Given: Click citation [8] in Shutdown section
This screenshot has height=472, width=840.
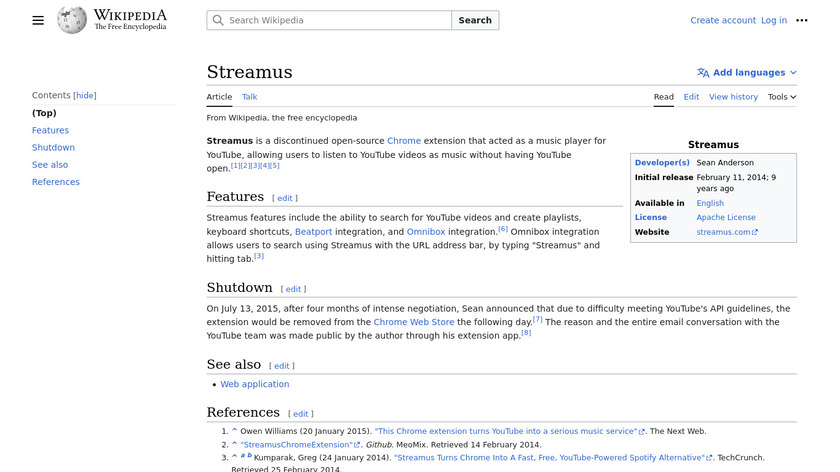Looking at the screenshot, I should click(526, 333).
